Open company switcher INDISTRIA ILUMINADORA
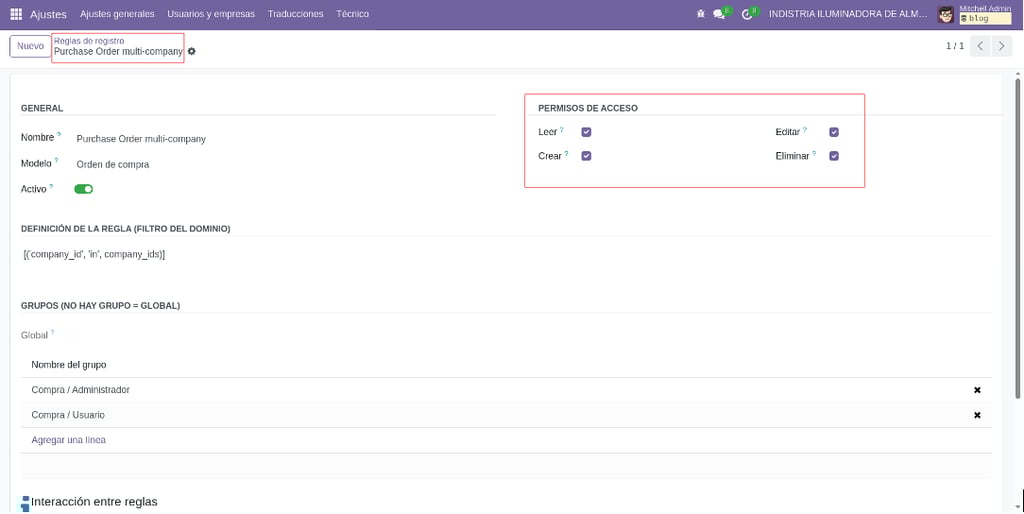 click(847, 14)
